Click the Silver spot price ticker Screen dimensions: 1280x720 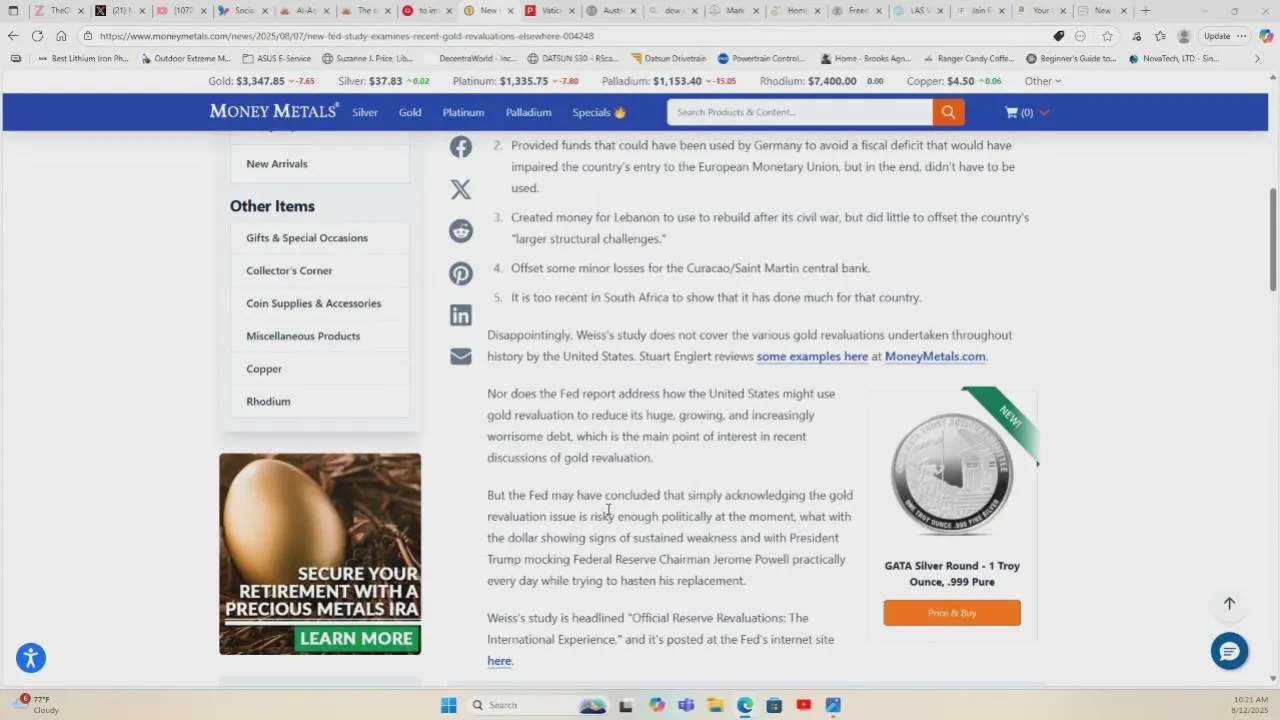pos(383,81)
